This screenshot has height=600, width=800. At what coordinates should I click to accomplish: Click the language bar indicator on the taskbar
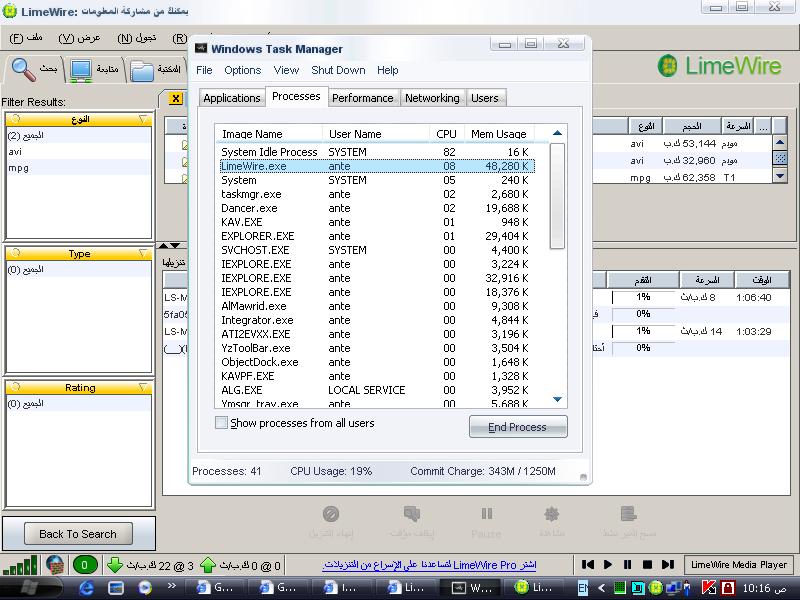click(583, 588)
